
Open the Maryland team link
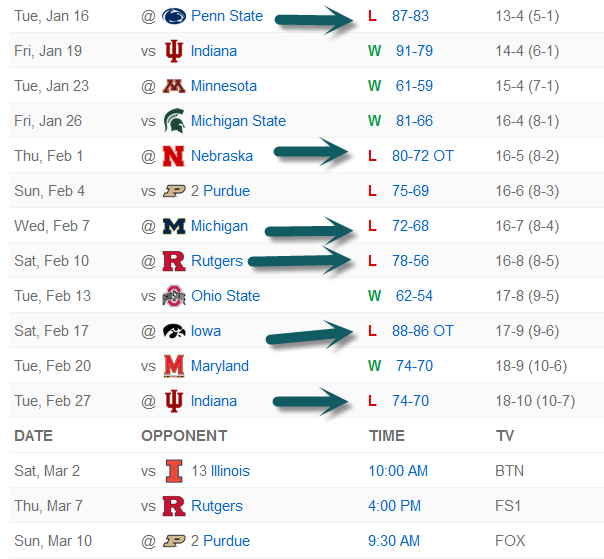click(x=220, y=366)
